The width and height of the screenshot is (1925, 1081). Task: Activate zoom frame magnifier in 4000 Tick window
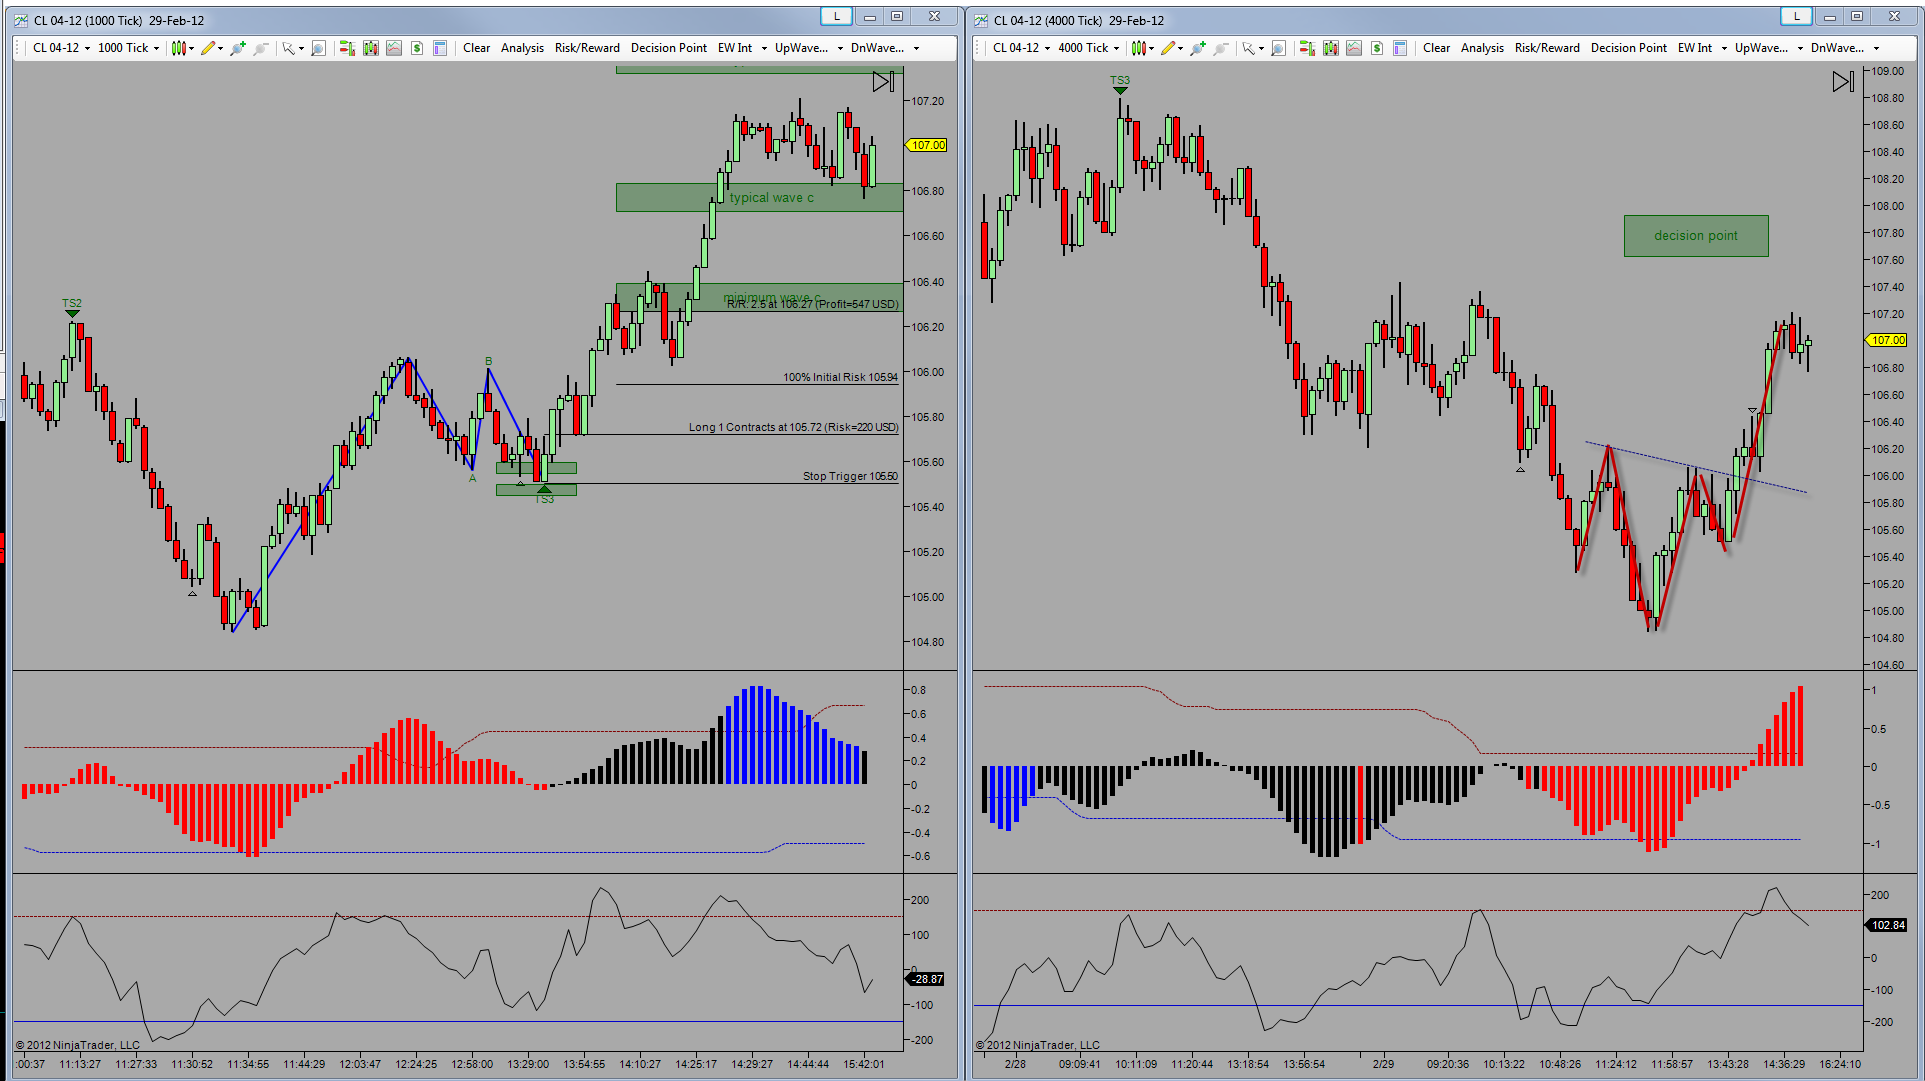1278,48
